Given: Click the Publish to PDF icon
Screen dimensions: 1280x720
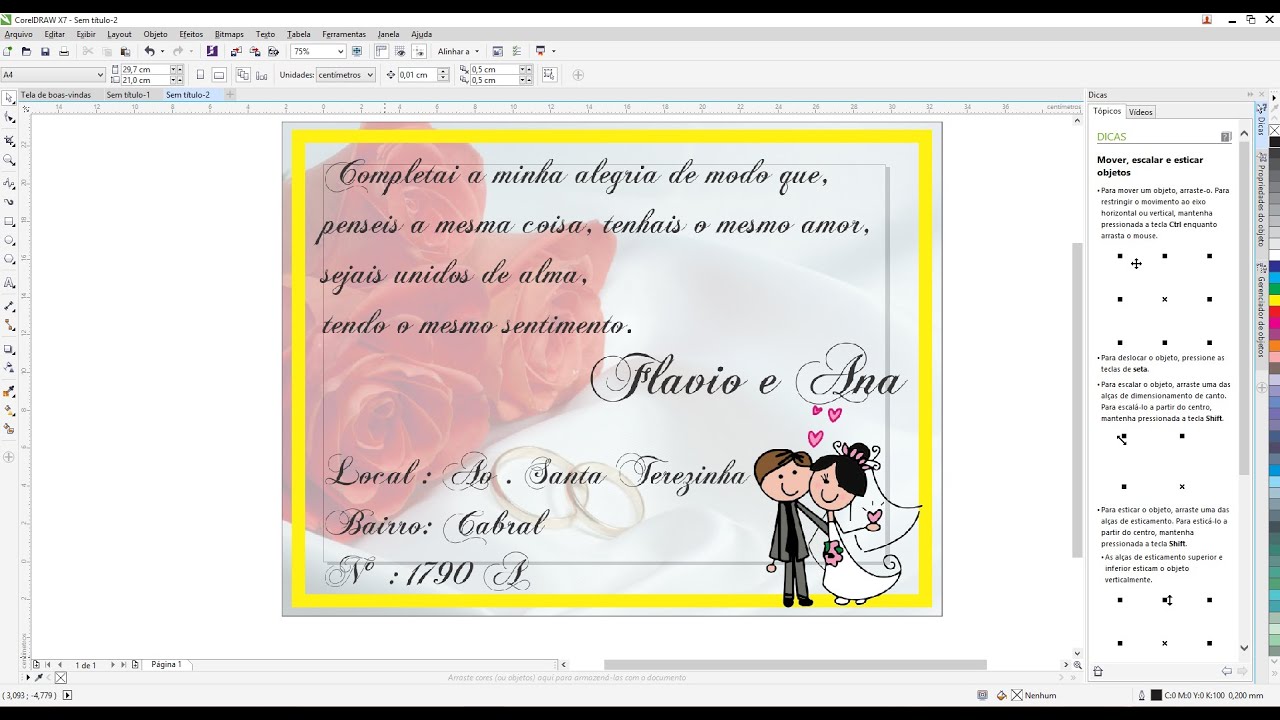Looking at the screenshot, I should (273, 51).
